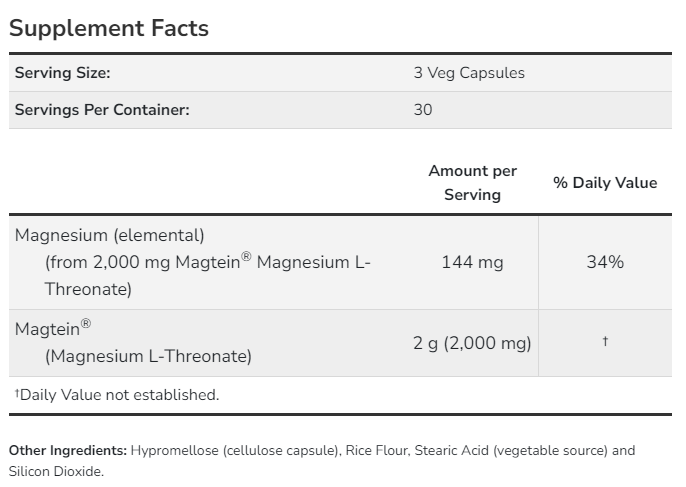Click the Other Ingredients bold label
The image size is (686, 487).
click(x=69, y=451)
